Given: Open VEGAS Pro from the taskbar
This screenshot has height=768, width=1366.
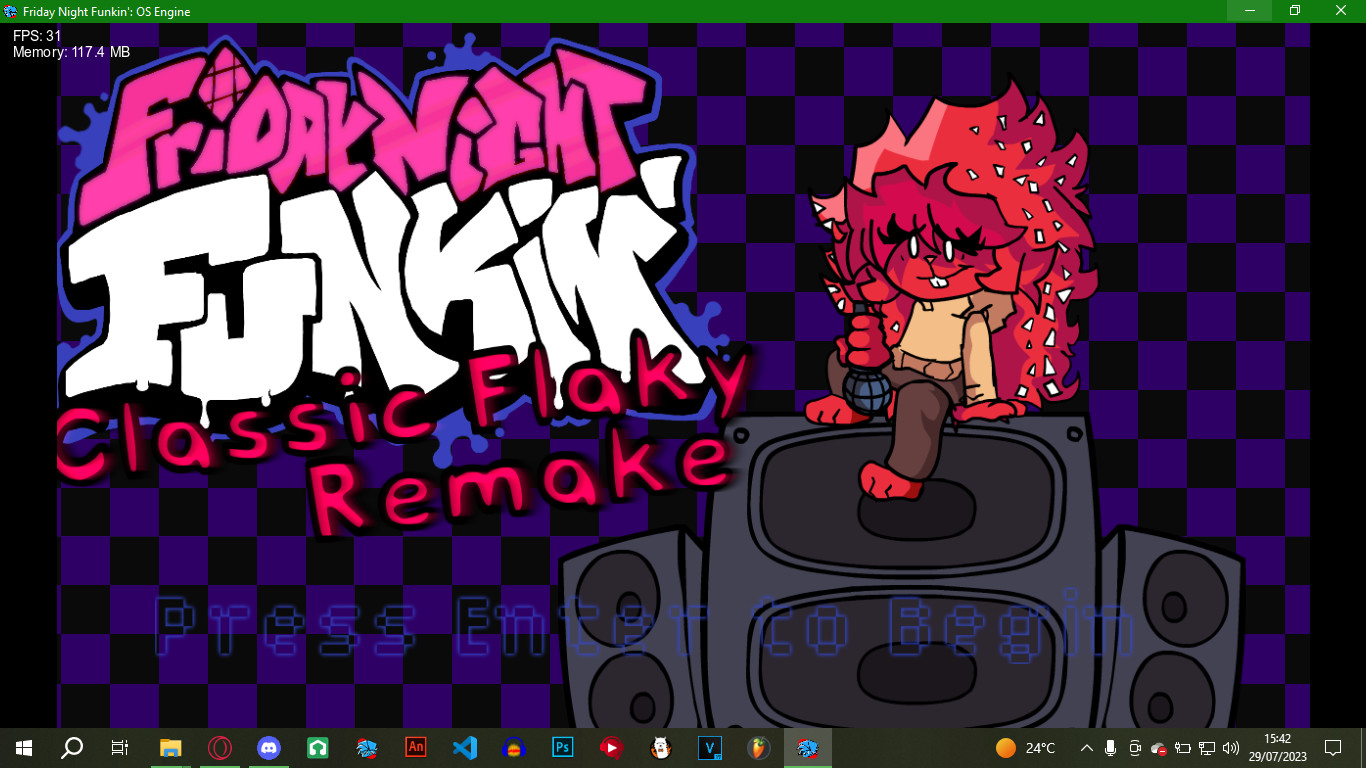Looking at the screenshot, I should click(709, 747).
